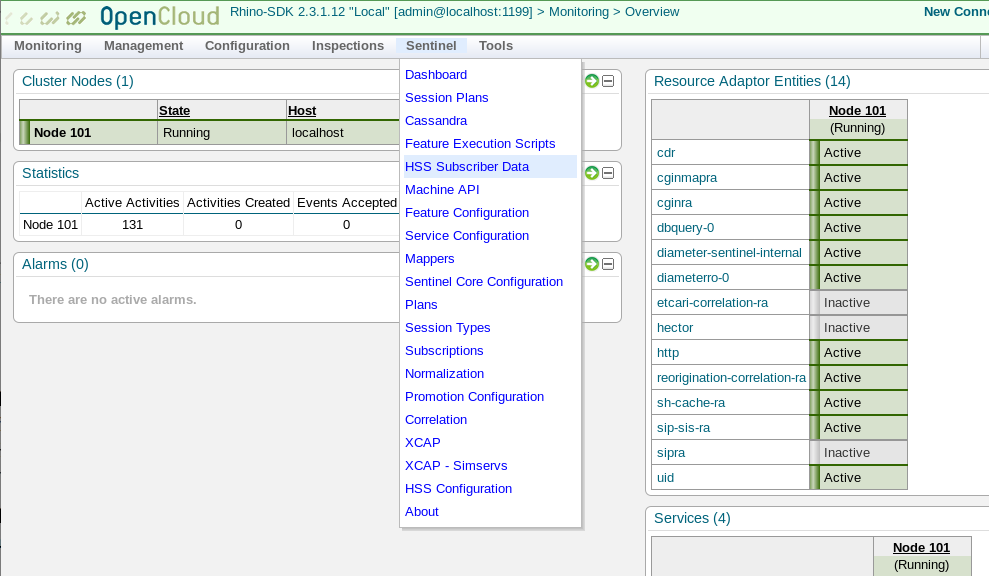
Task: Click the OpenCloud logo
Action: (112, 17)
